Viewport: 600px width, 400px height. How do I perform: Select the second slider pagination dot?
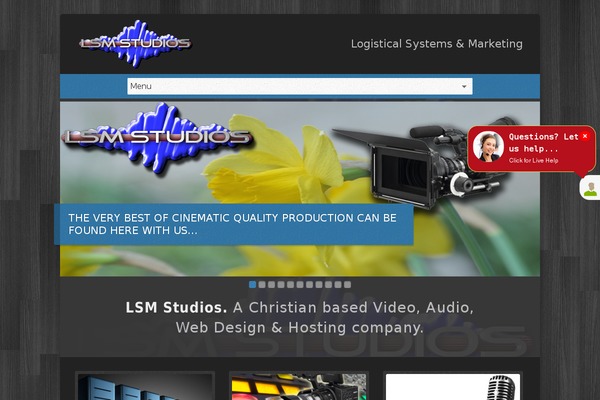tap(262, 284)
